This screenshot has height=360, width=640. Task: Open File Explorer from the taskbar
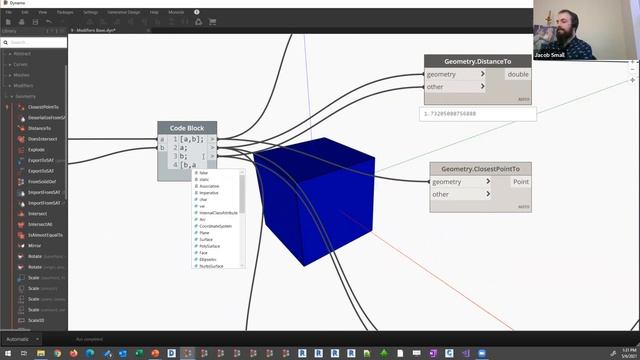pyautogui.click(x=41, y=353)
